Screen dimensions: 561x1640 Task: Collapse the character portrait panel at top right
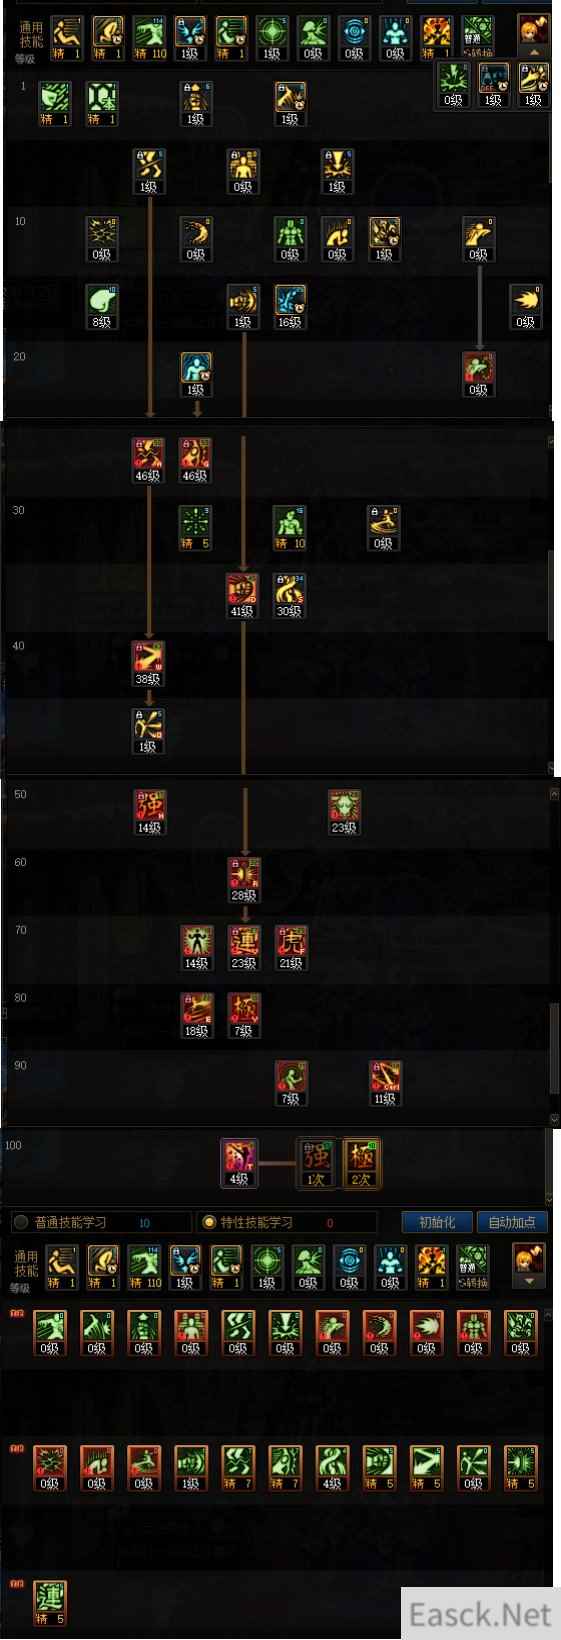[533, 52]
